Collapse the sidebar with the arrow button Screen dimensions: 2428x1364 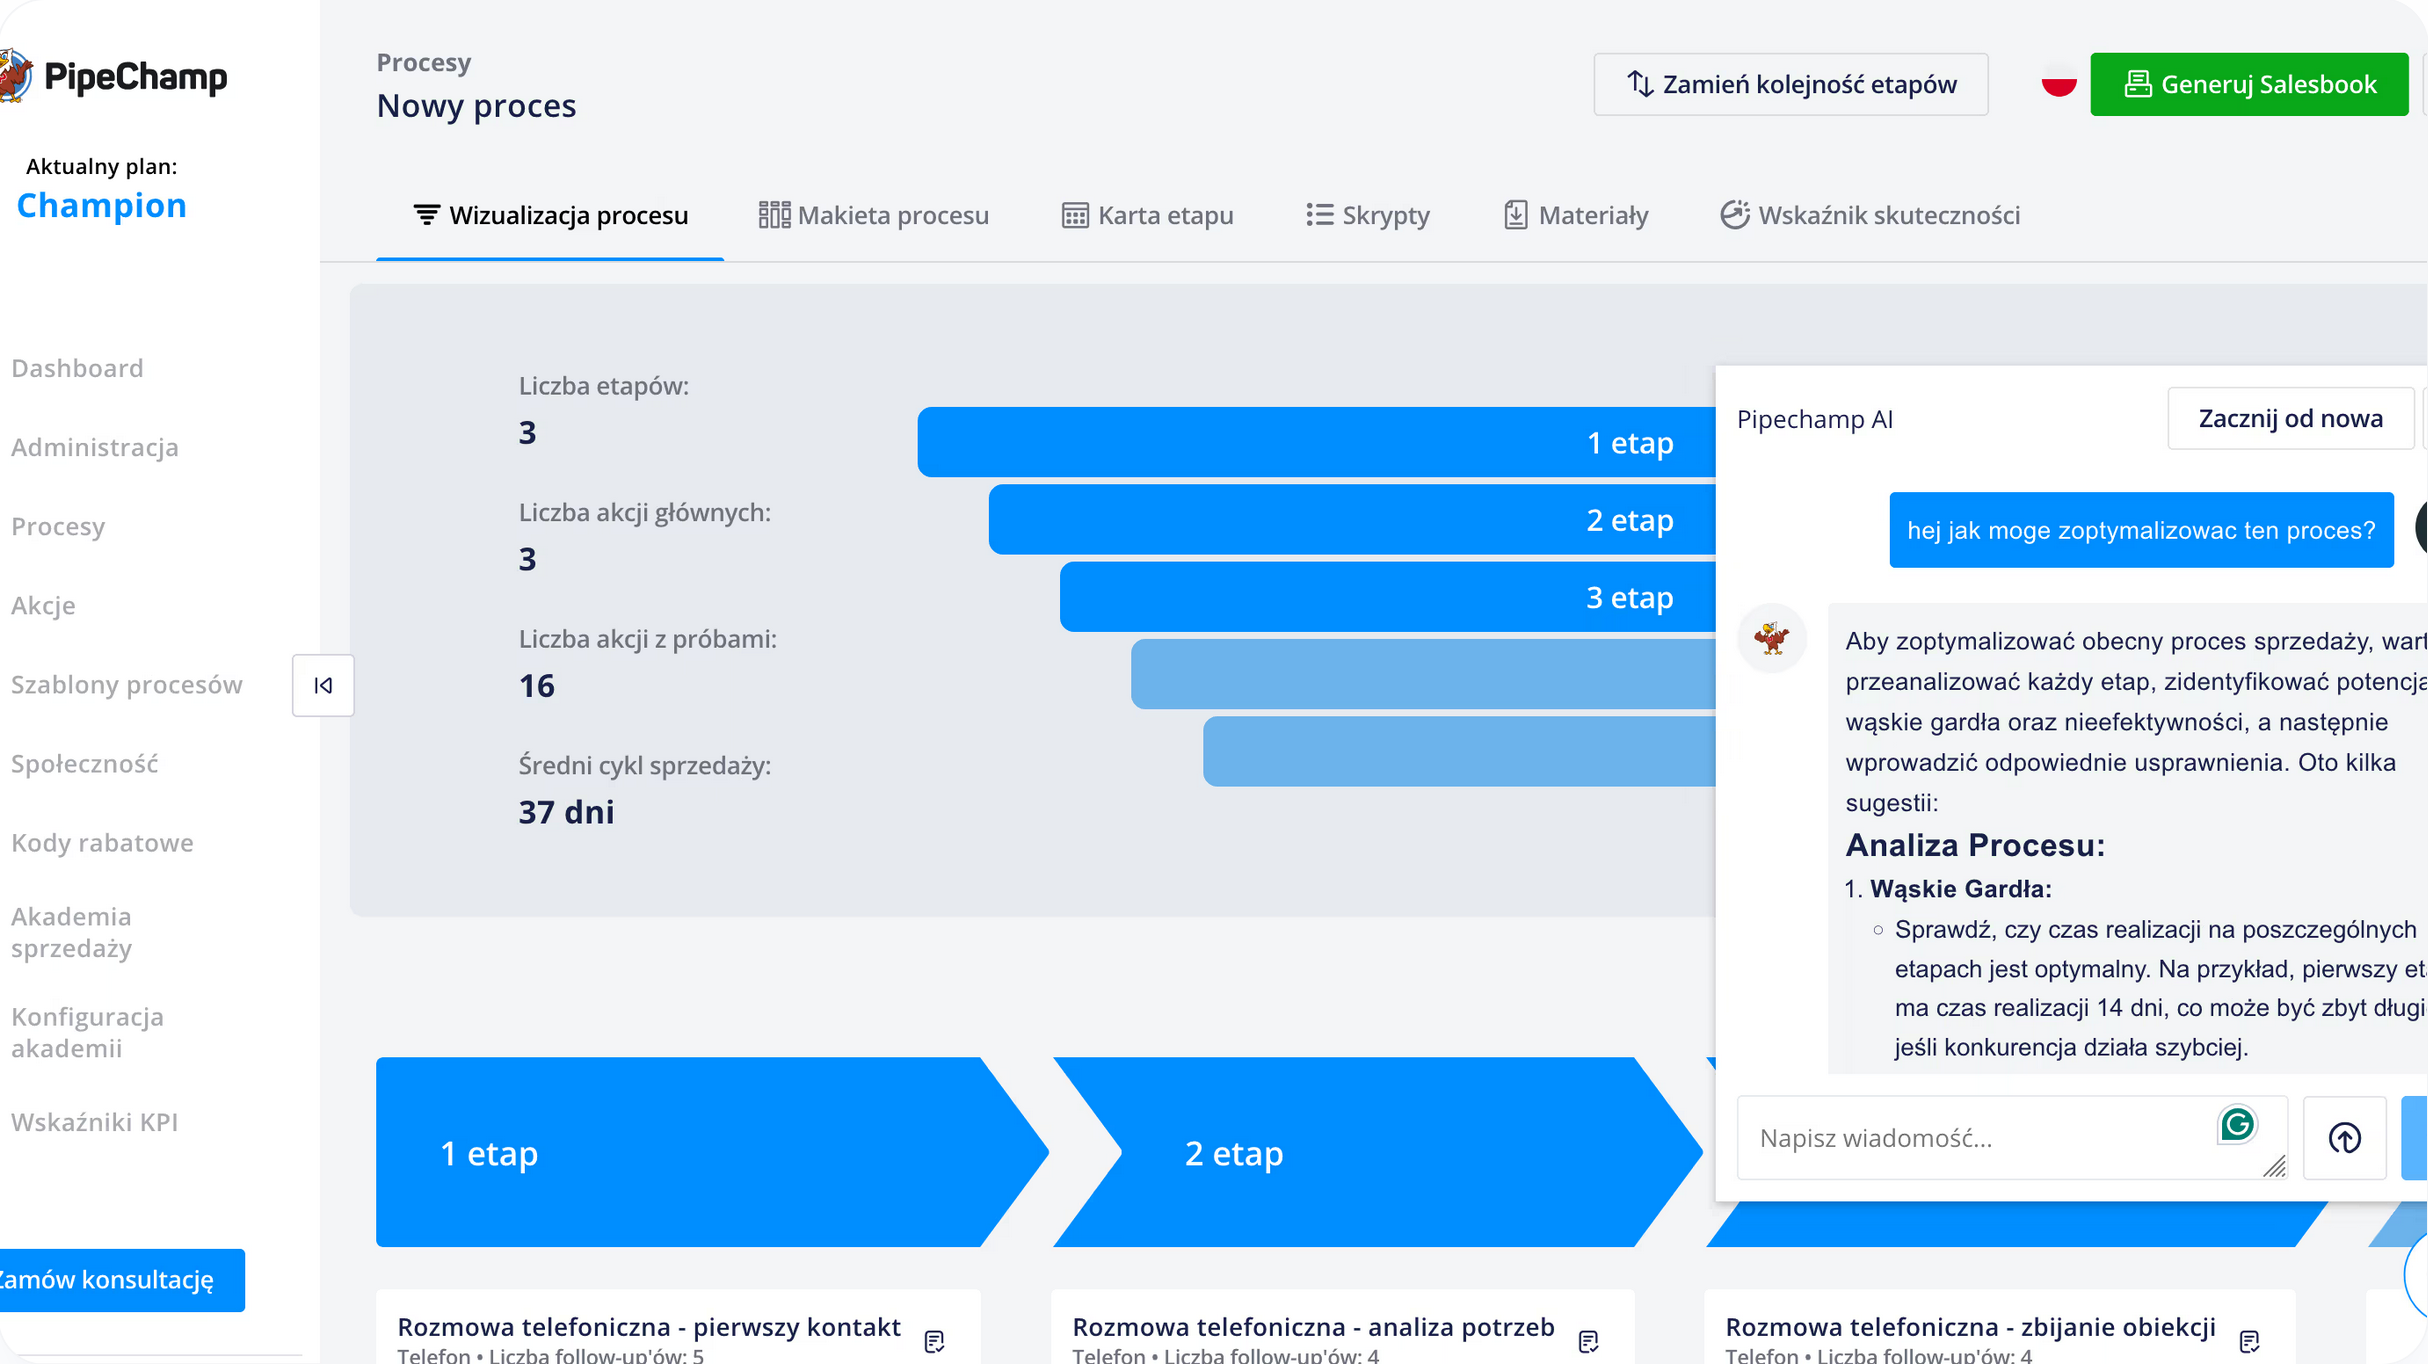[x=323, y=685]
